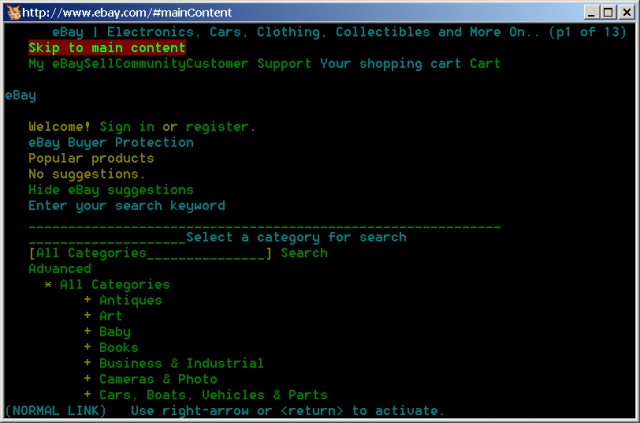Open the All Categories dropdown selector
This screenshot has width=640, height=423.
pyautogui.click(x=150, y=254)
